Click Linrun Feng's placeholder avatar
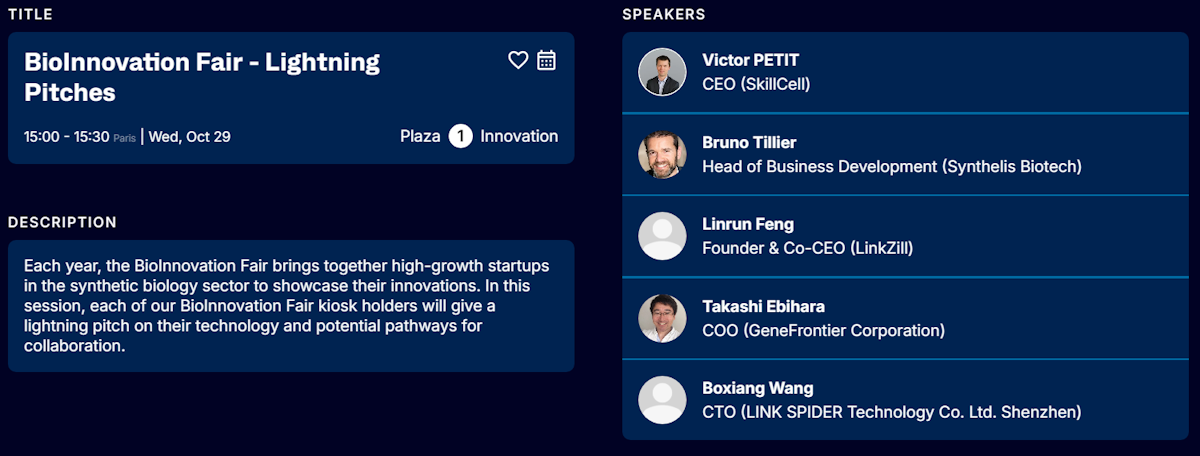This screenshot has height=456, width=1200. tap(662, 236)
